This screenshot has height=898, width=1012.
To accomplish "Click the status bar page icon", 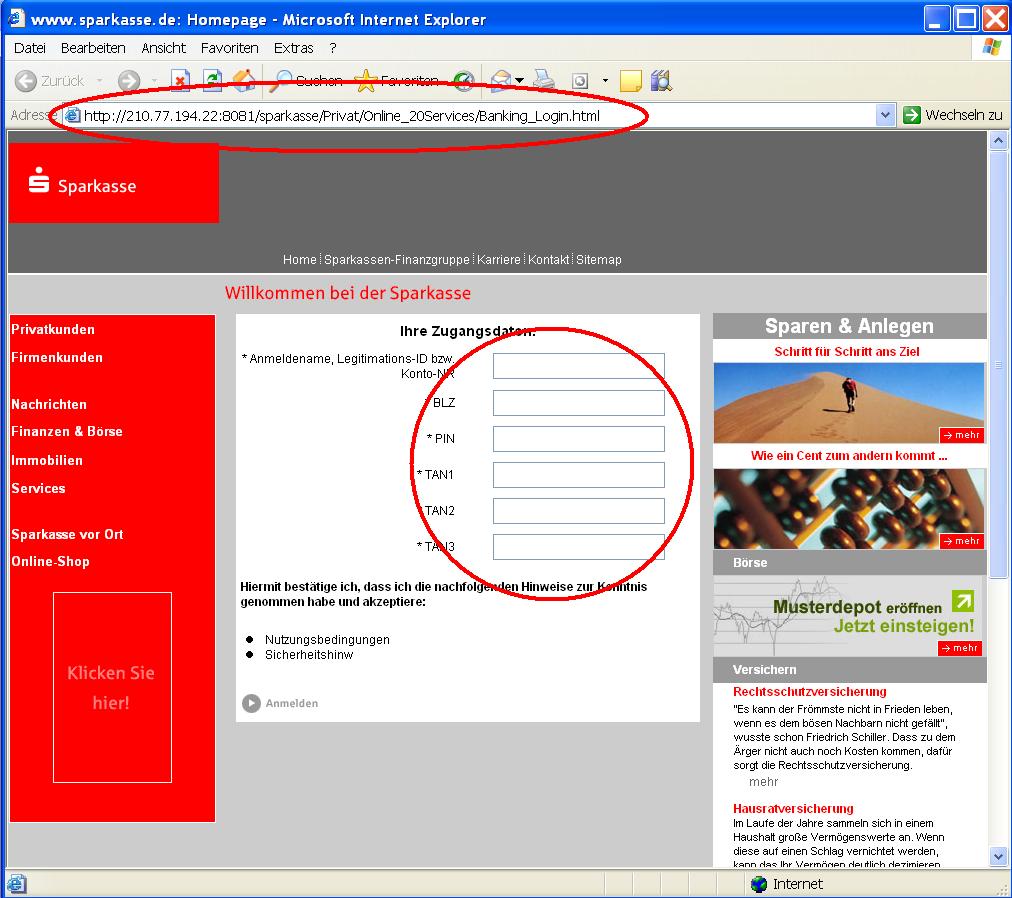I will click(17, 884).
